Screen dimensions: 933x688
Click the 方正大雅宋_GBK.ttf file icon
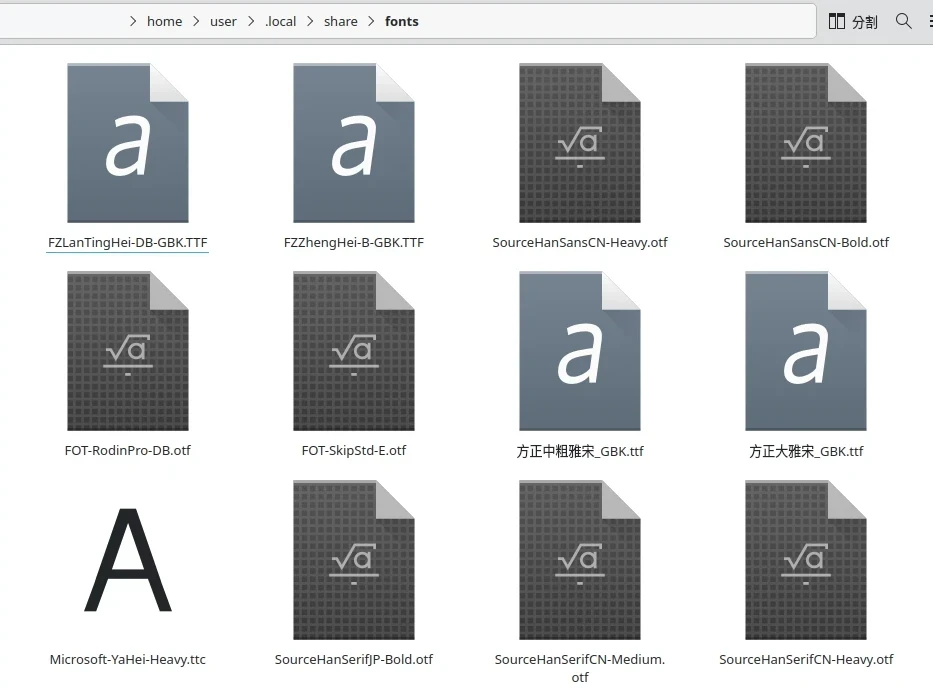[805, 351]
